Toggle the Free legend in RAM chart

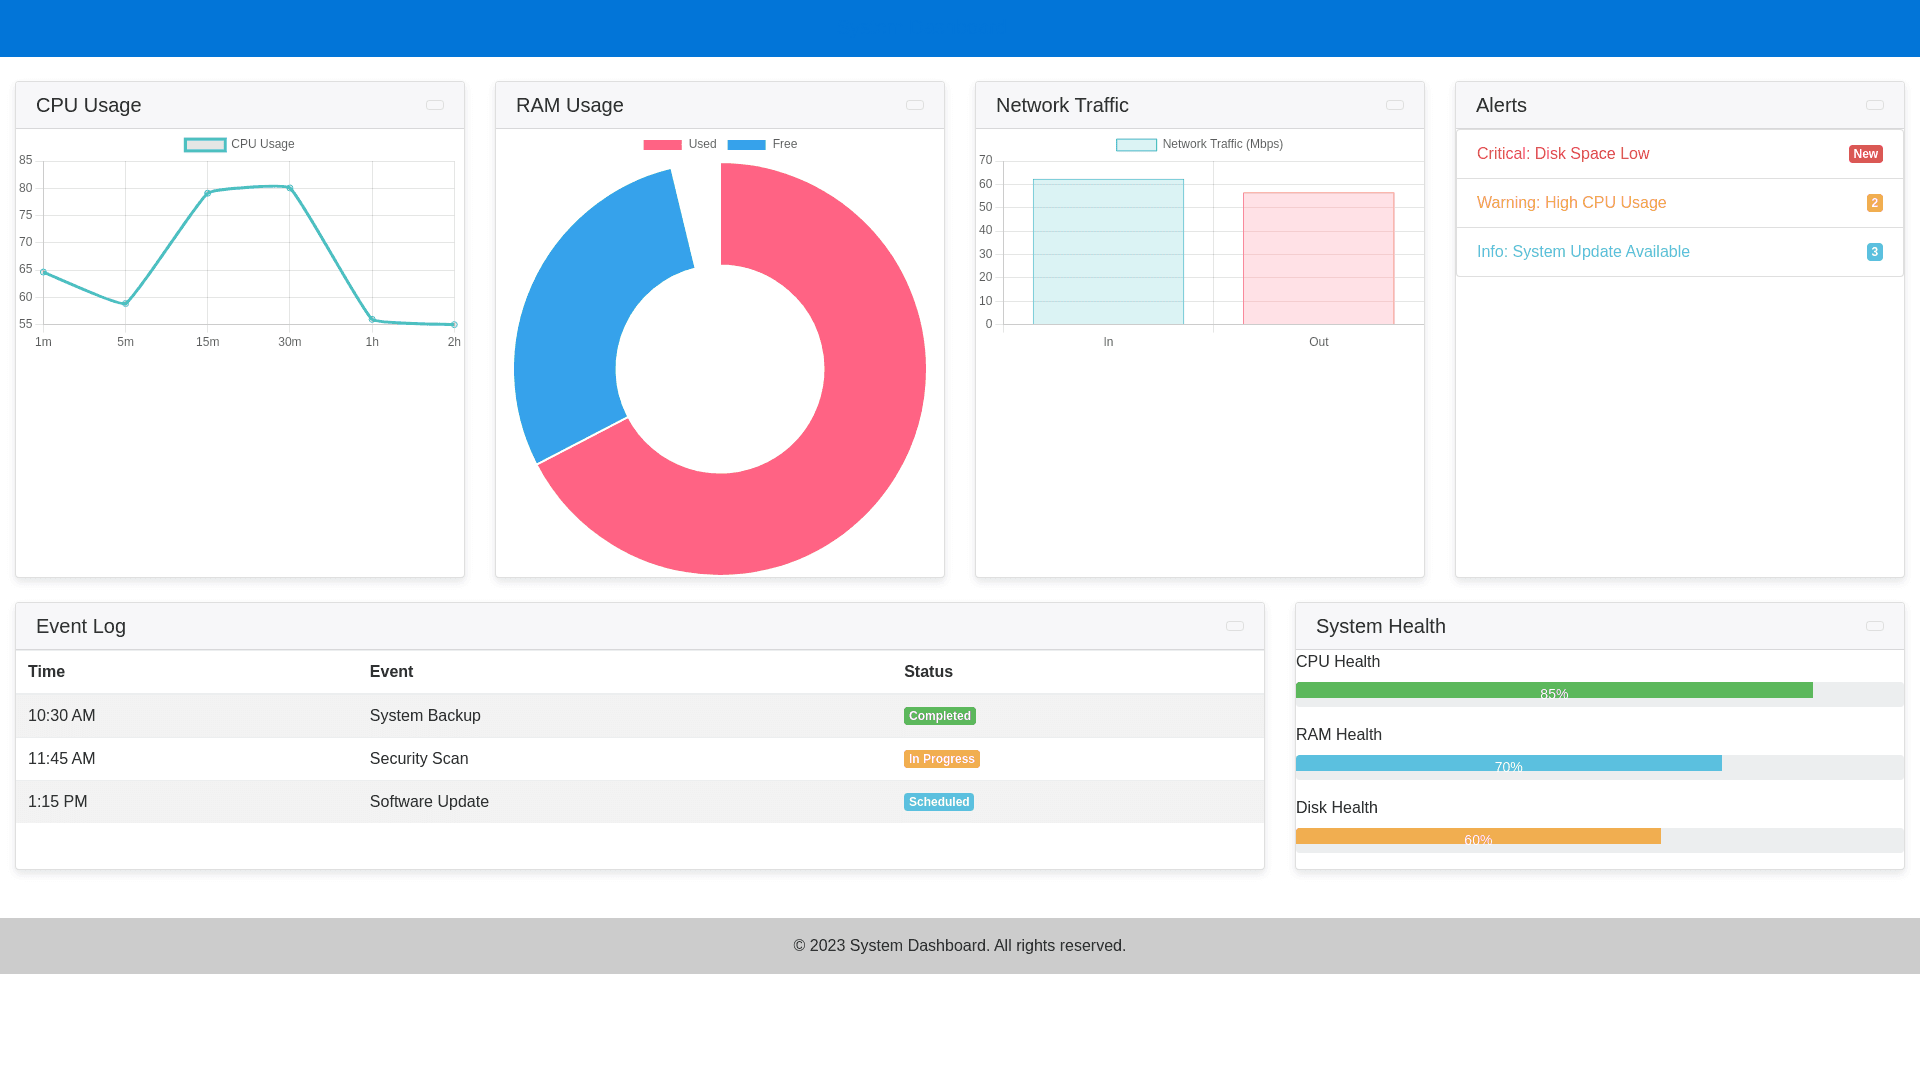762,144
